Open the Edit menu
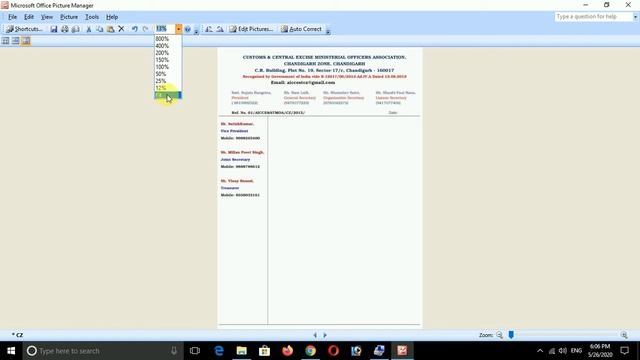Screen dimensions: 640x360 (29, 17)
